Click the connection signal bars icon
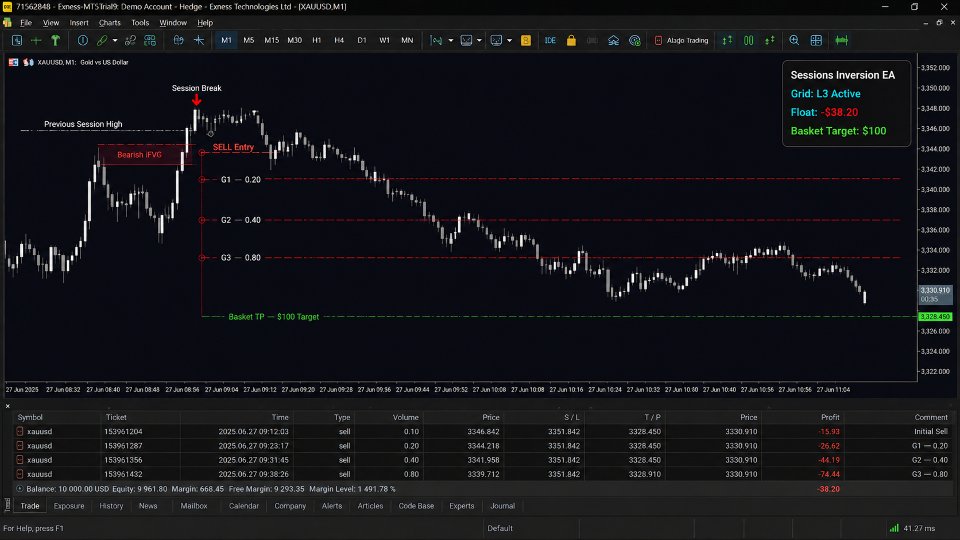The width and height of the screenshot is (960, 540). (894, 528)
